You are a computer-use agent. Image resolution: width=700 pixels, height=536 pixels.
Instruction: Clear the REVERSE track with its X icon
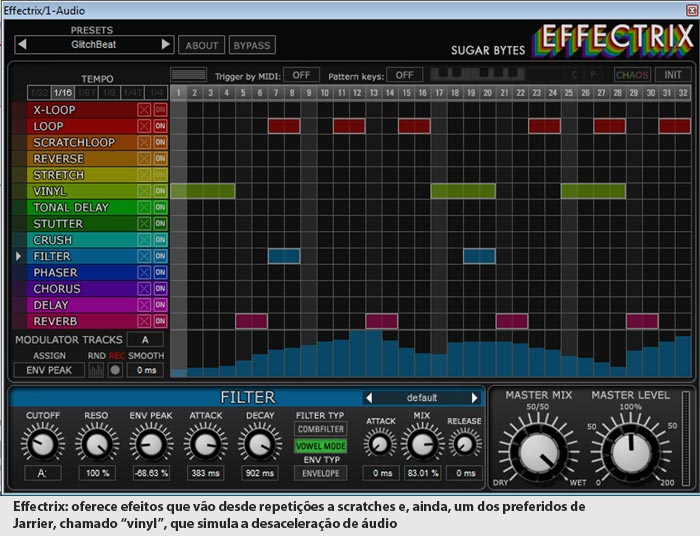pos(144,158)
